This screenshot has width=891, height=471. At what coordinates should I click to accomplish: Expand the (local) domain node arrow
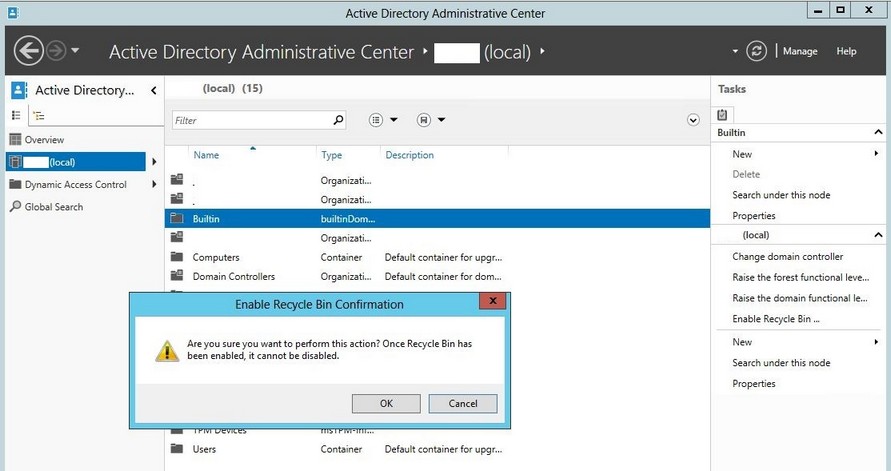[154, 162]
